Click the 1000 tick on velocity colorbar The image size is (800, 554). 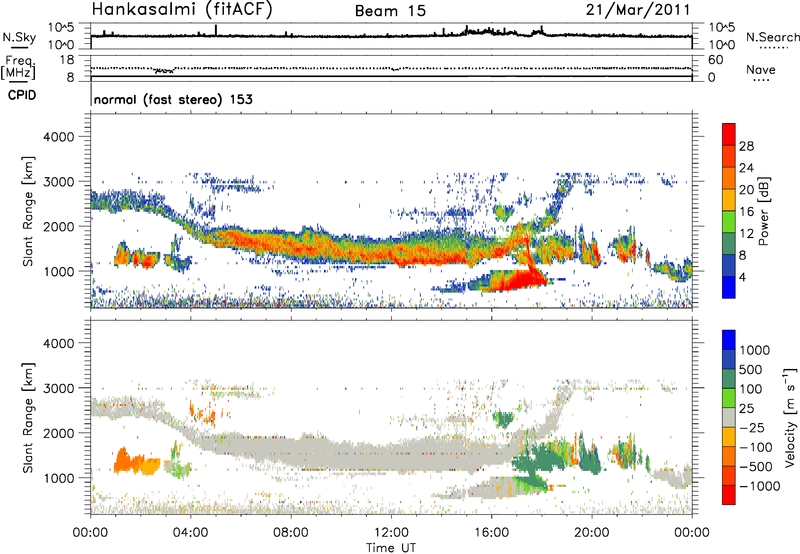(x=755, y=350)
